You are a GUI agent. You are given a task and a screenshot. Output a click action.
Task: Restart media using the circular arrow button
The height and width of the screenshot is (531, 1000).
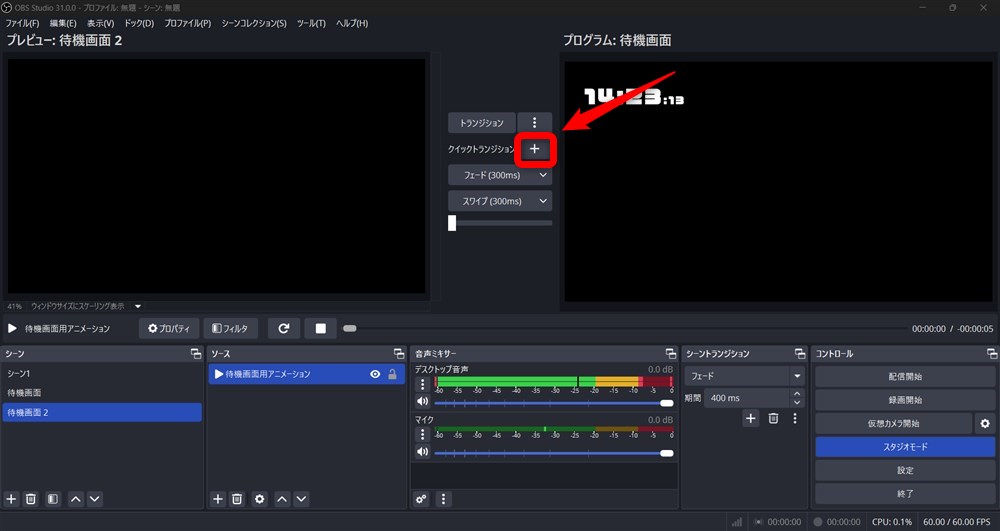pyautogui.click(x=284, y=328)
